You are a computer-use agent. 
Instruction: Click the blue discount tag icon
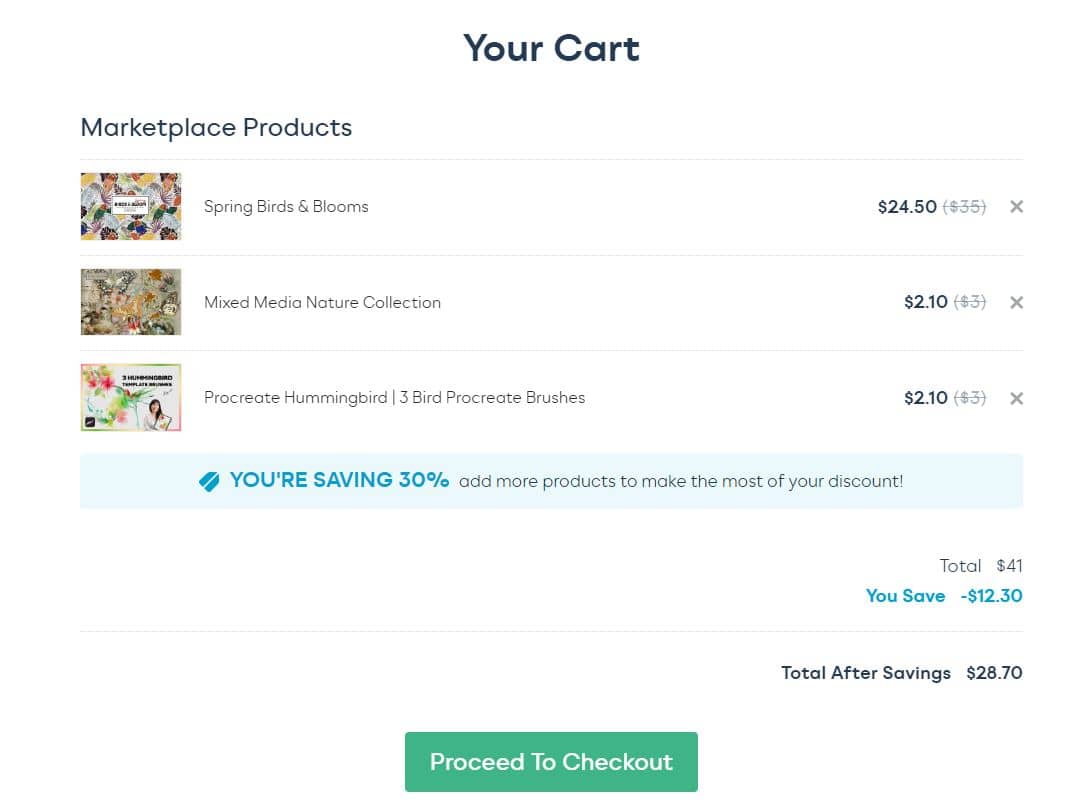[x=209, y=481]
